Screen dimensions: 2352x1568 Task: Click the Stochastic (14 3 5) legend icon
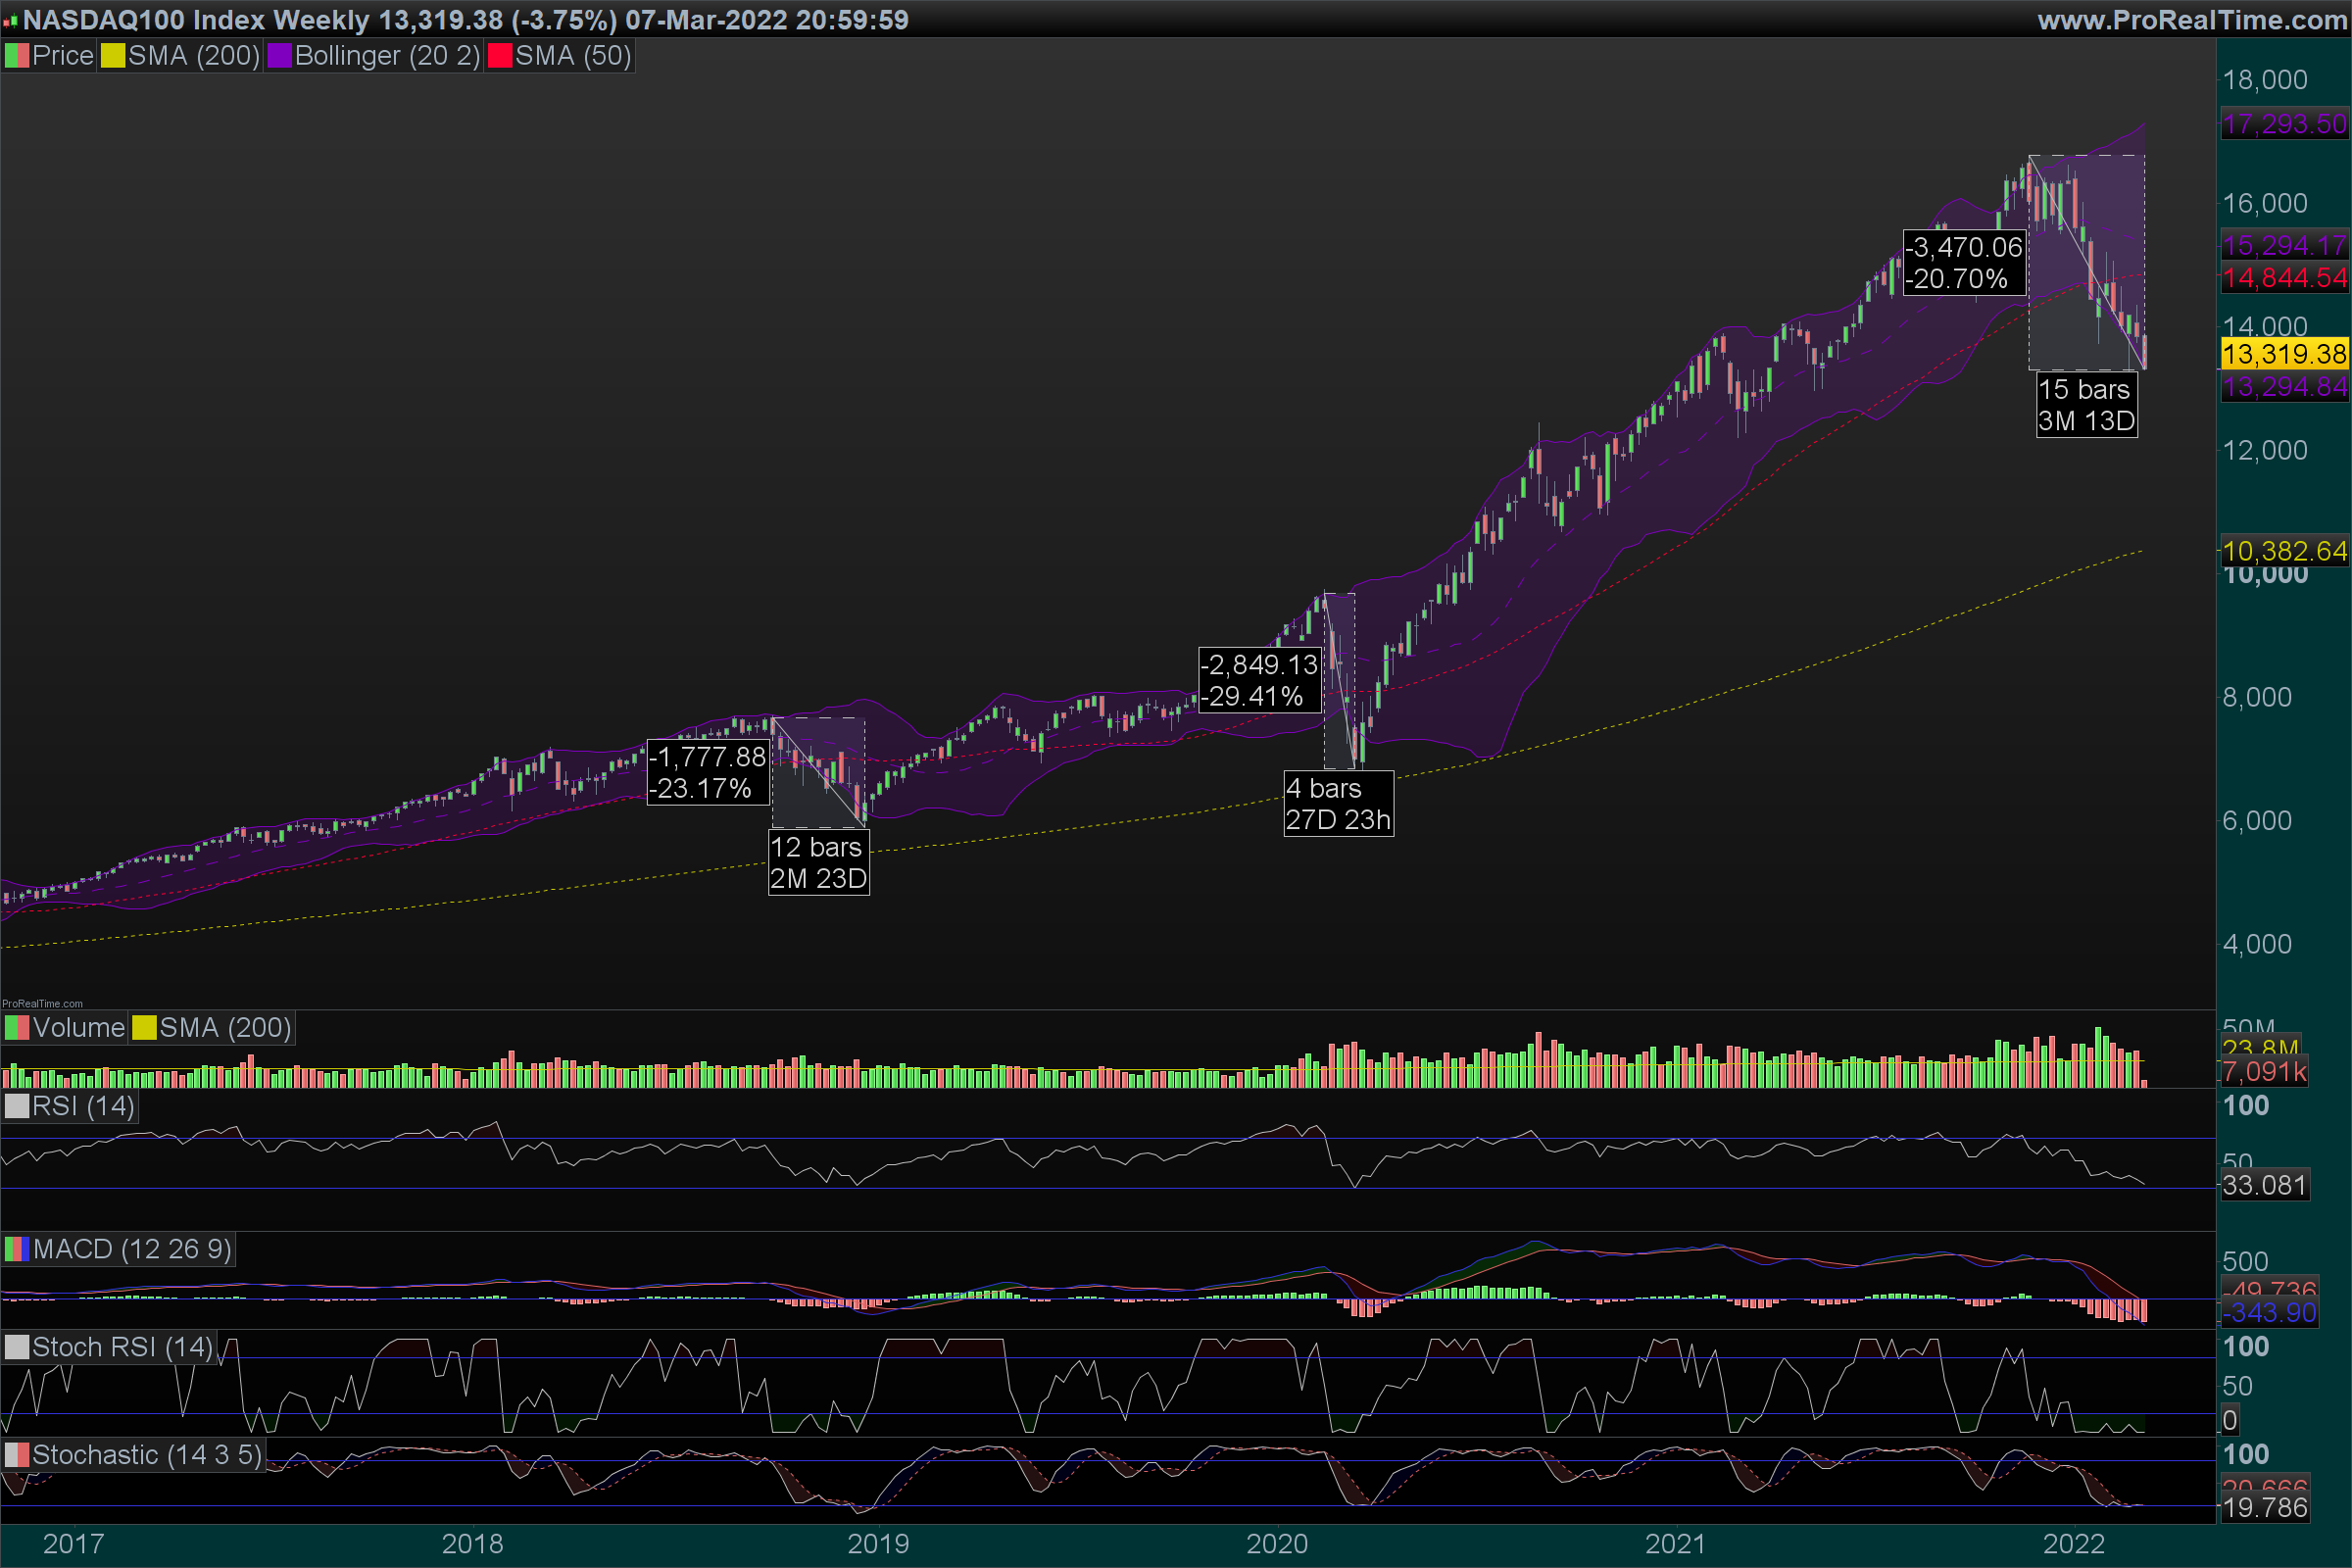point(17,1455)
